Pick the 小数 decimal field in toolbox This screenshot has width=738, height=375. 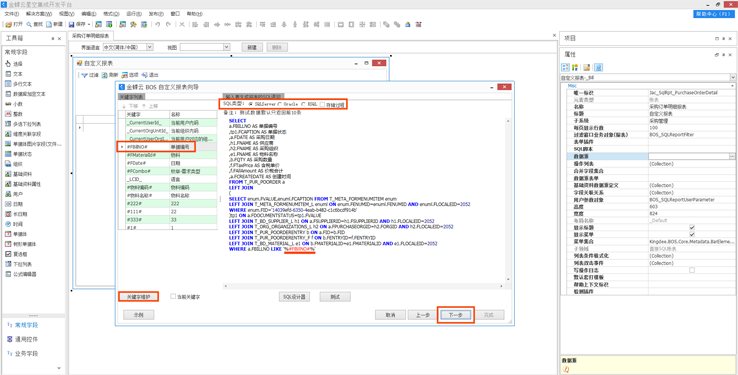click(x=14, y=104)
